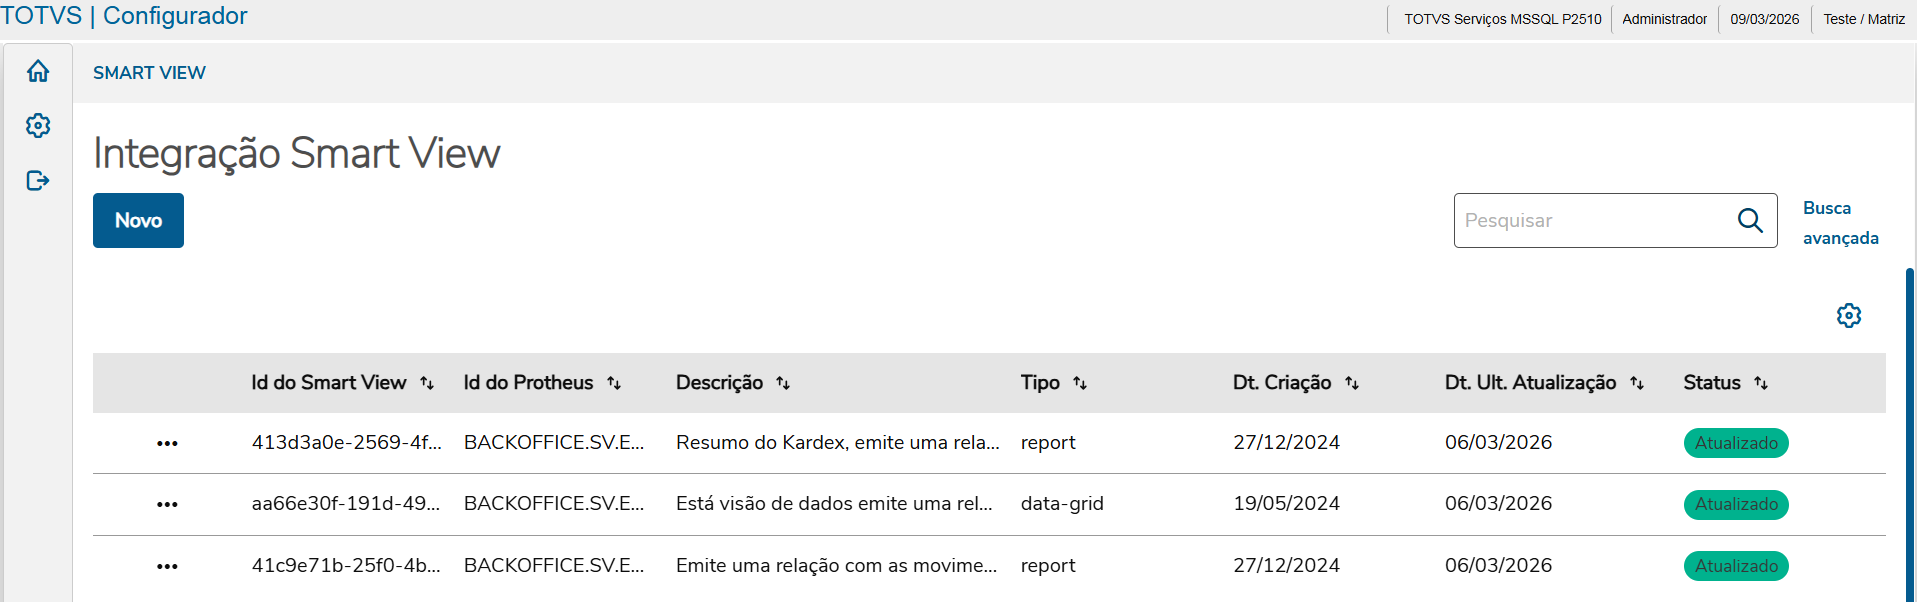Select cell aa66e30f-191d-49...
The image size is (1917, 602).
pos(345,503)
